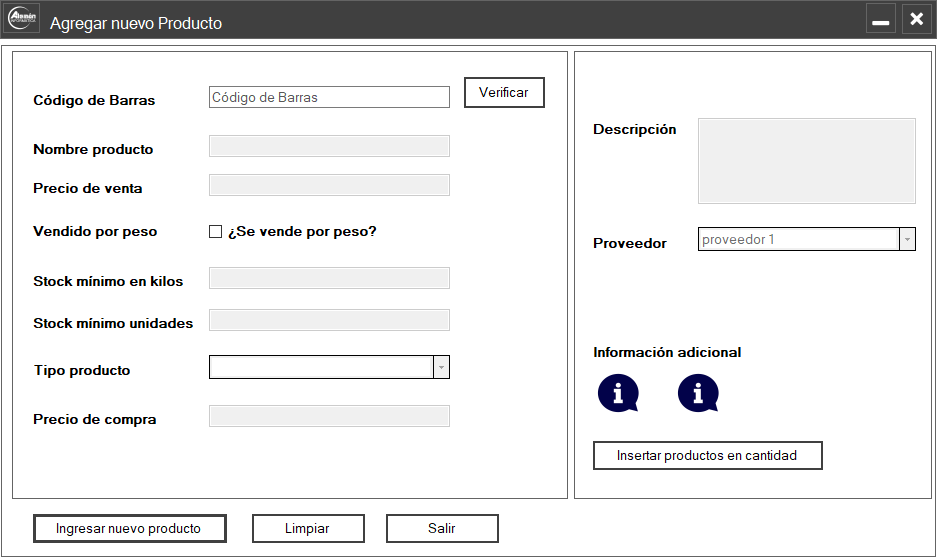Click the application logo in title bar
The width and height of the screenshot is (937, 558).
[x=23, y=20]
